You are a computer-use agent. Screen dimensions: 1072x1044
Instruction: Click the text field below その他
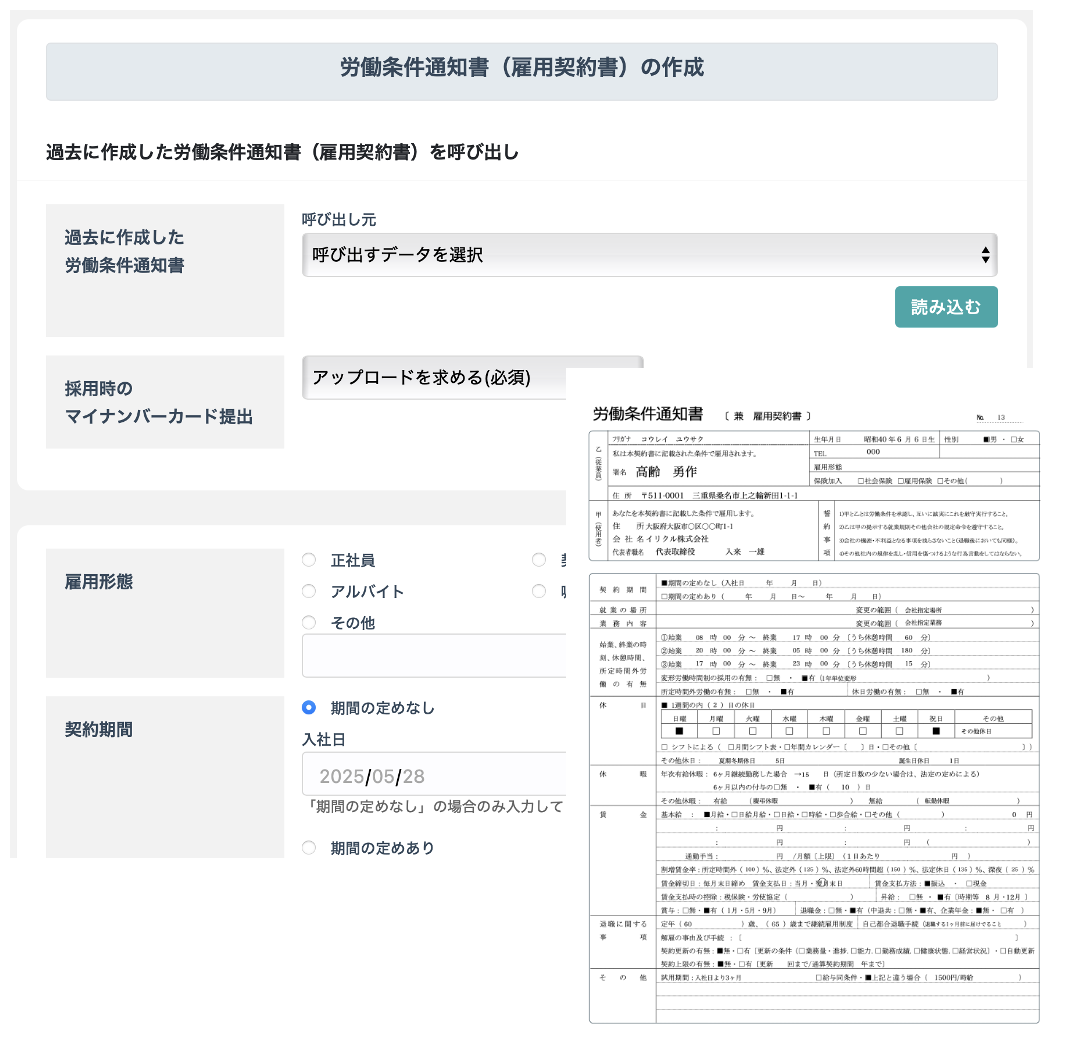pos(434,656)
